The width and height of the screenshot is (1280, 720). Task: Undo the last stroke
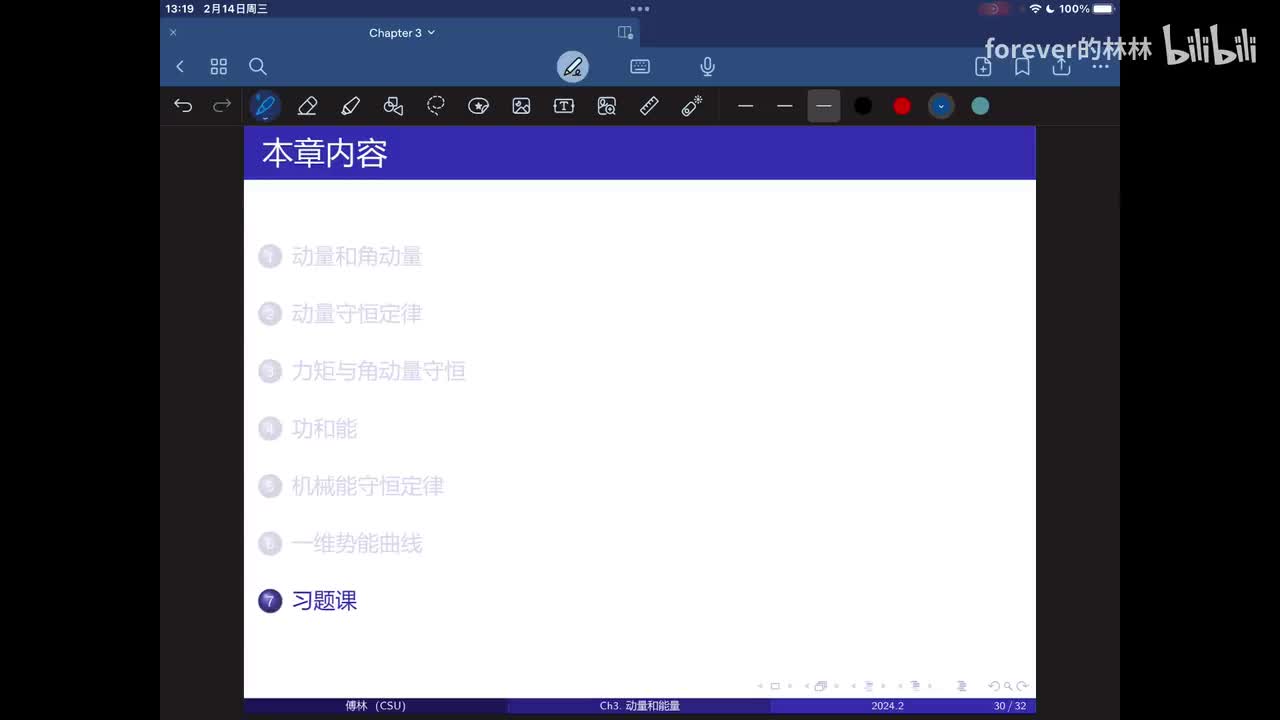pyautogui.click(x=183, y=106)
